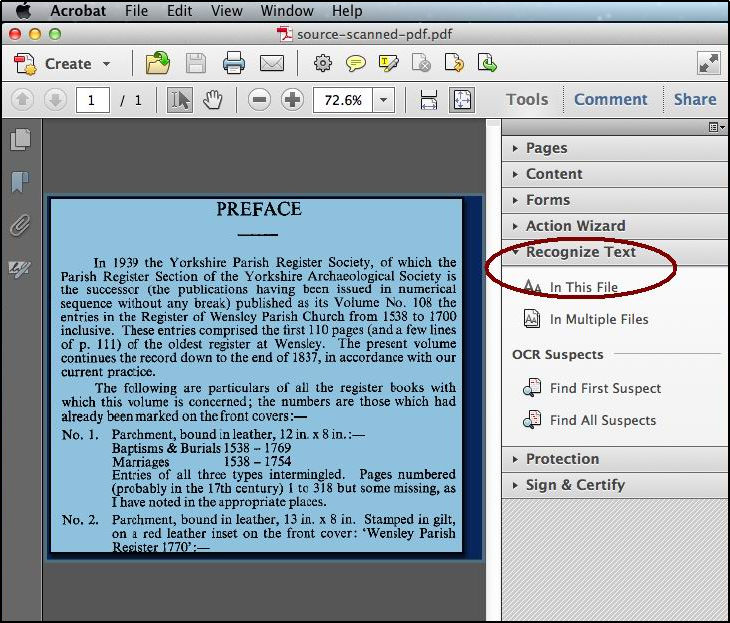Open the Comment pane
Screen dimensions: 730x623
(610, 100)
